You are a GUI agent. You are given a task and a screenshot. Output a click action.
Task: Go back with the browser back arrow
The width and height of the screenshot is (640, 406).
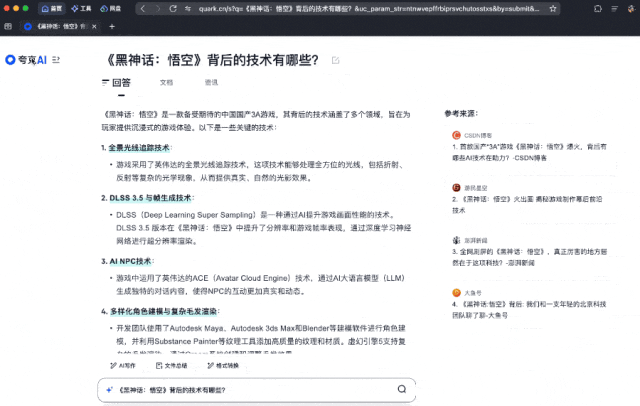145,8
